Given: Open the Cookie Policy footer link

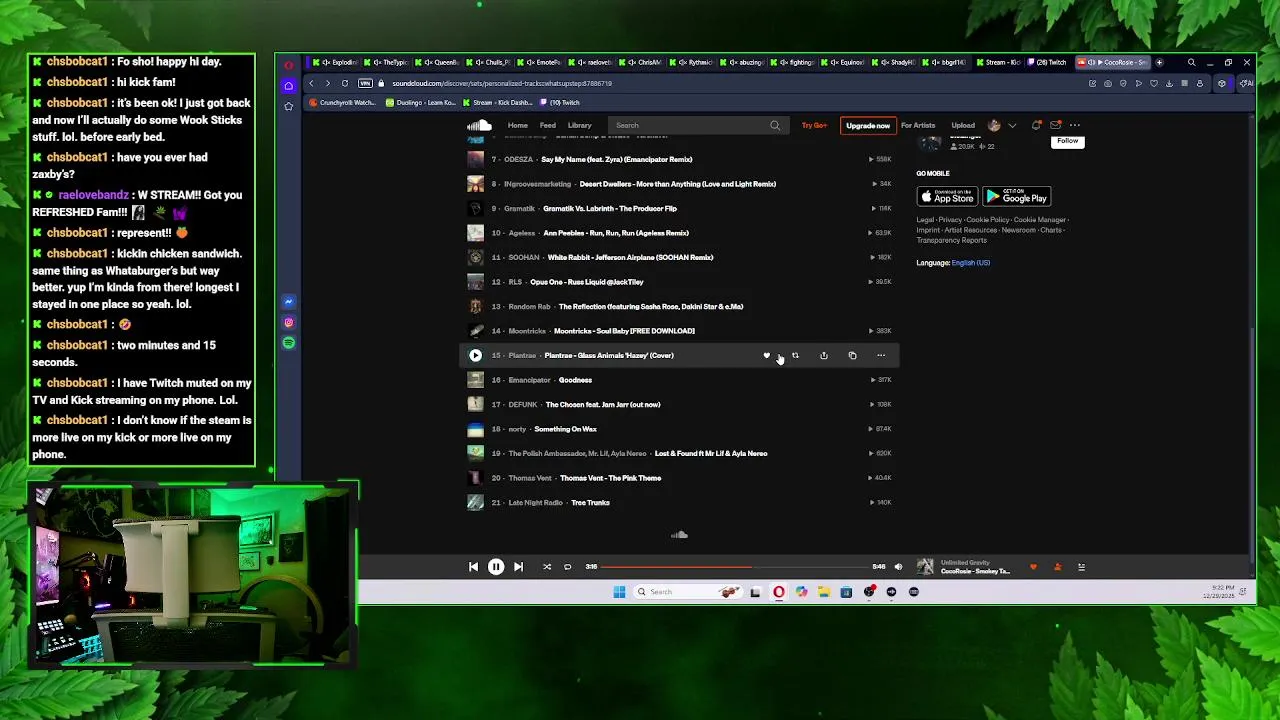Looking at the screenshot, I should point(987,220).
